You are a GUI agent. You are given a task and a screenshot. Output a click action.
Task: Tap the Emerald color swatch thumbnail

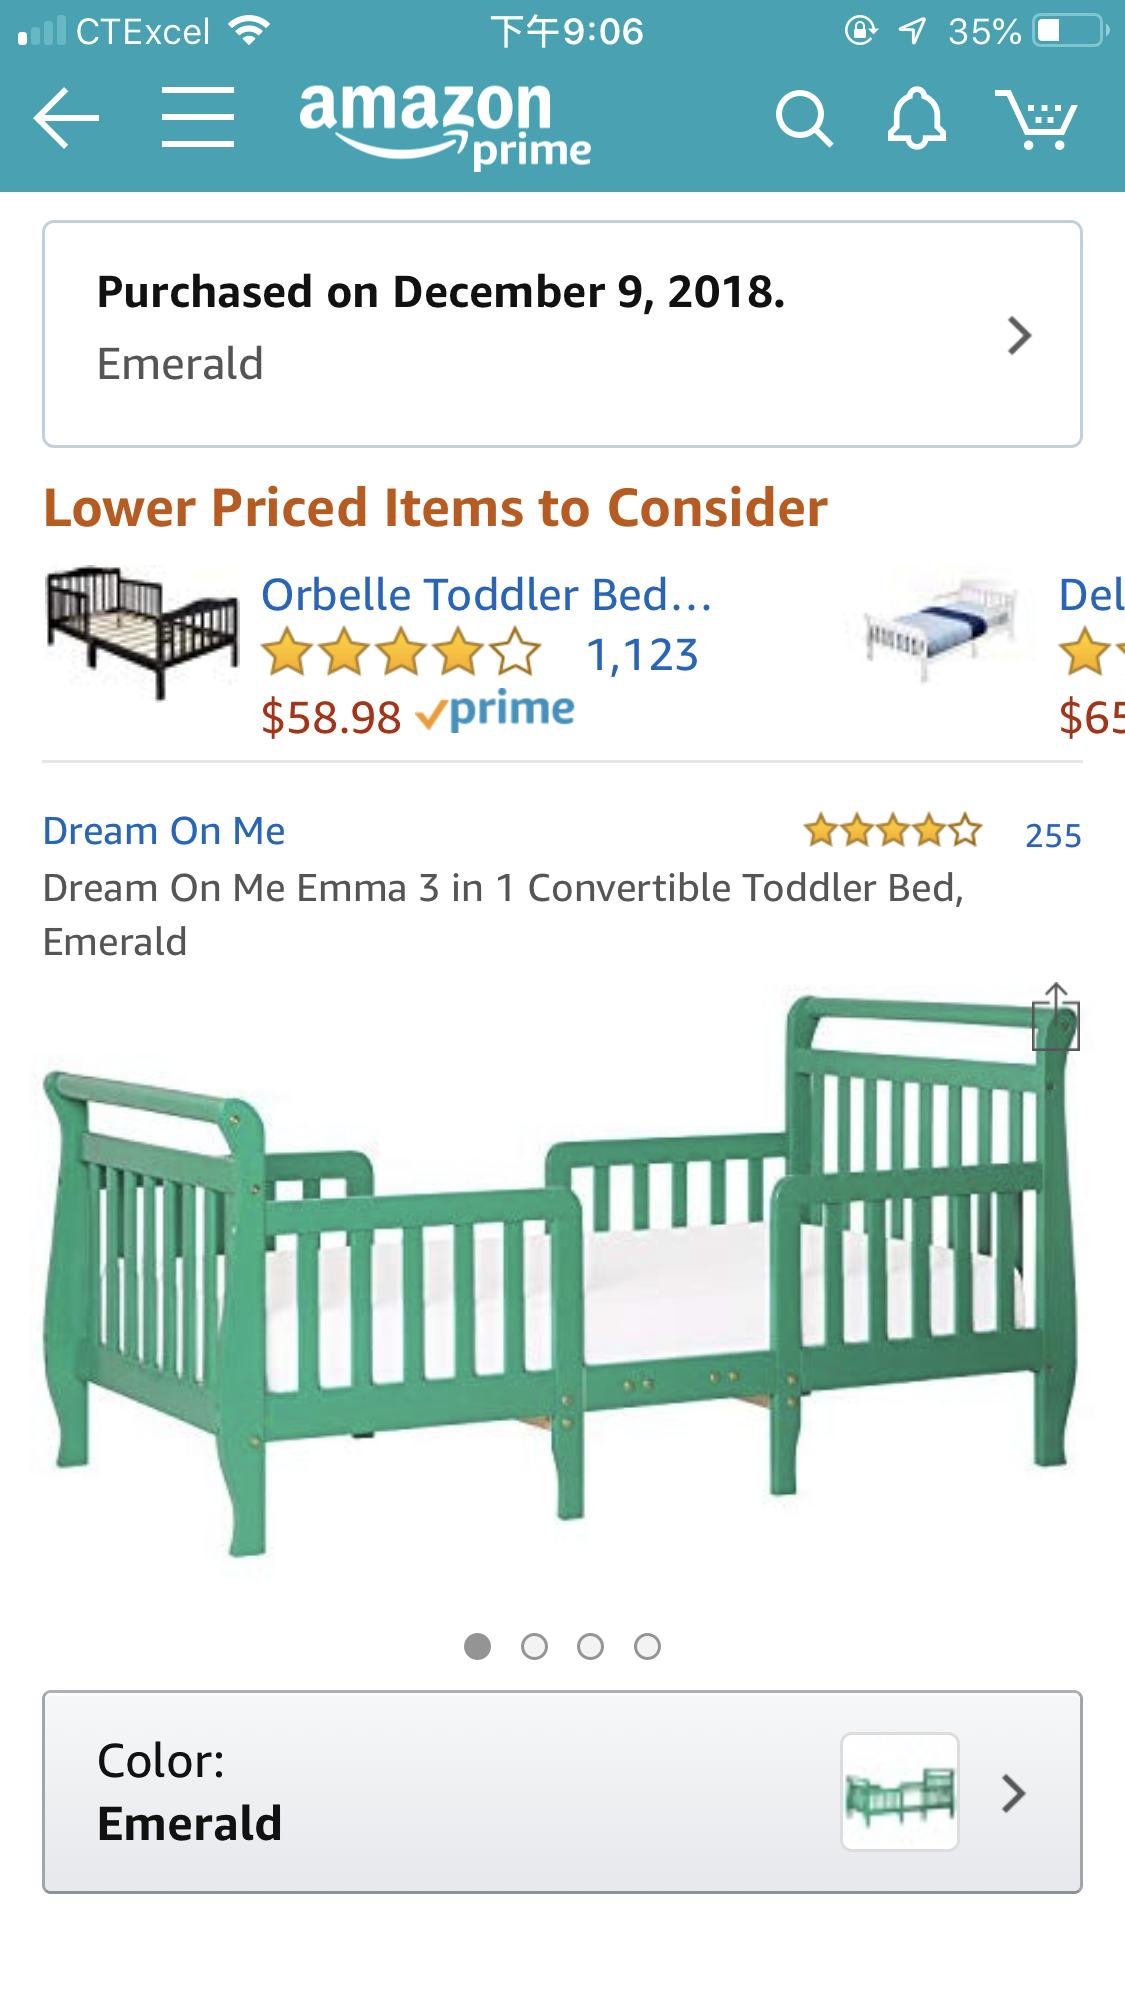point(900,1792)
